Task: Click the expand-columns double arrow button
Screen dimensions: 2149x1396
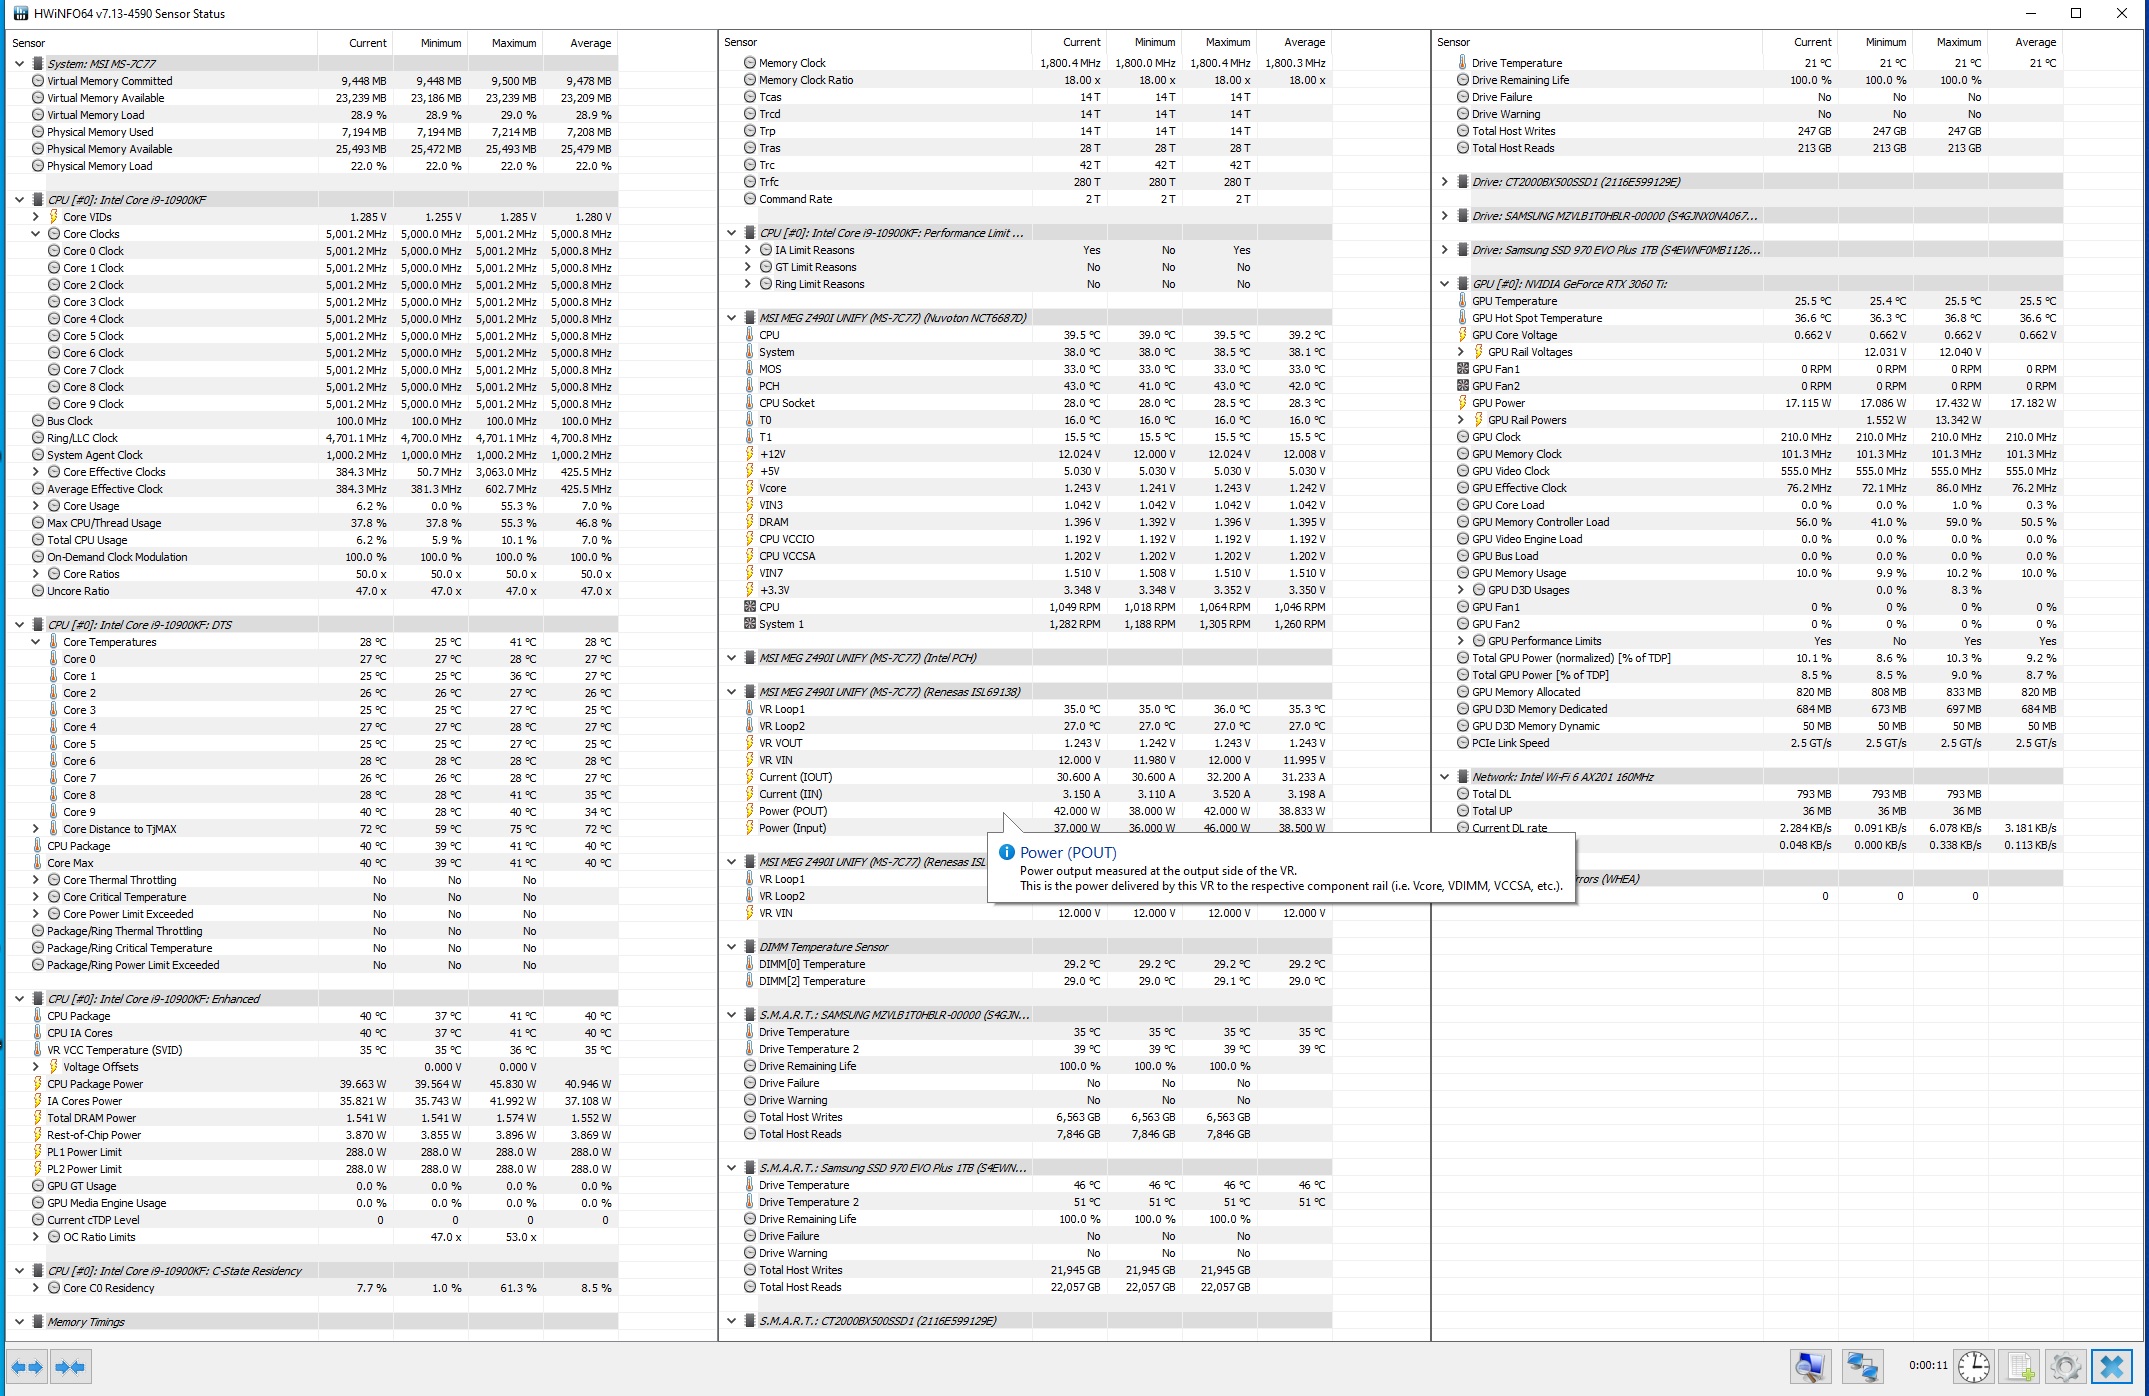Action: 27,1367
